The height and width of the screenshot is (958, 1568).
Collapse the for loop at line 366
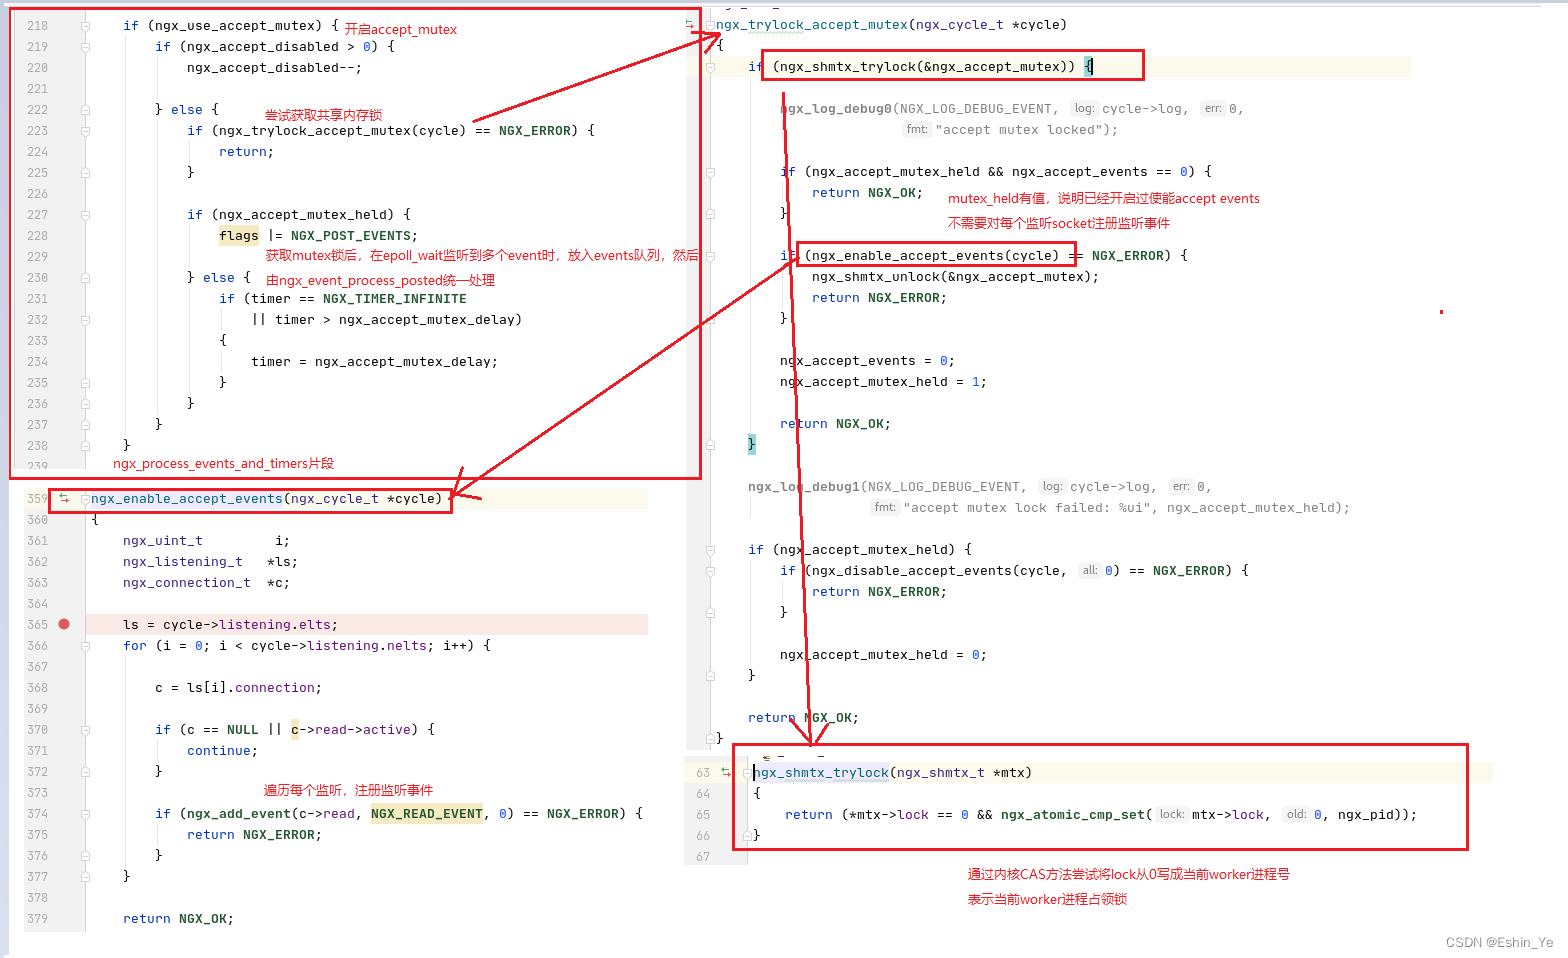[85, 646]
